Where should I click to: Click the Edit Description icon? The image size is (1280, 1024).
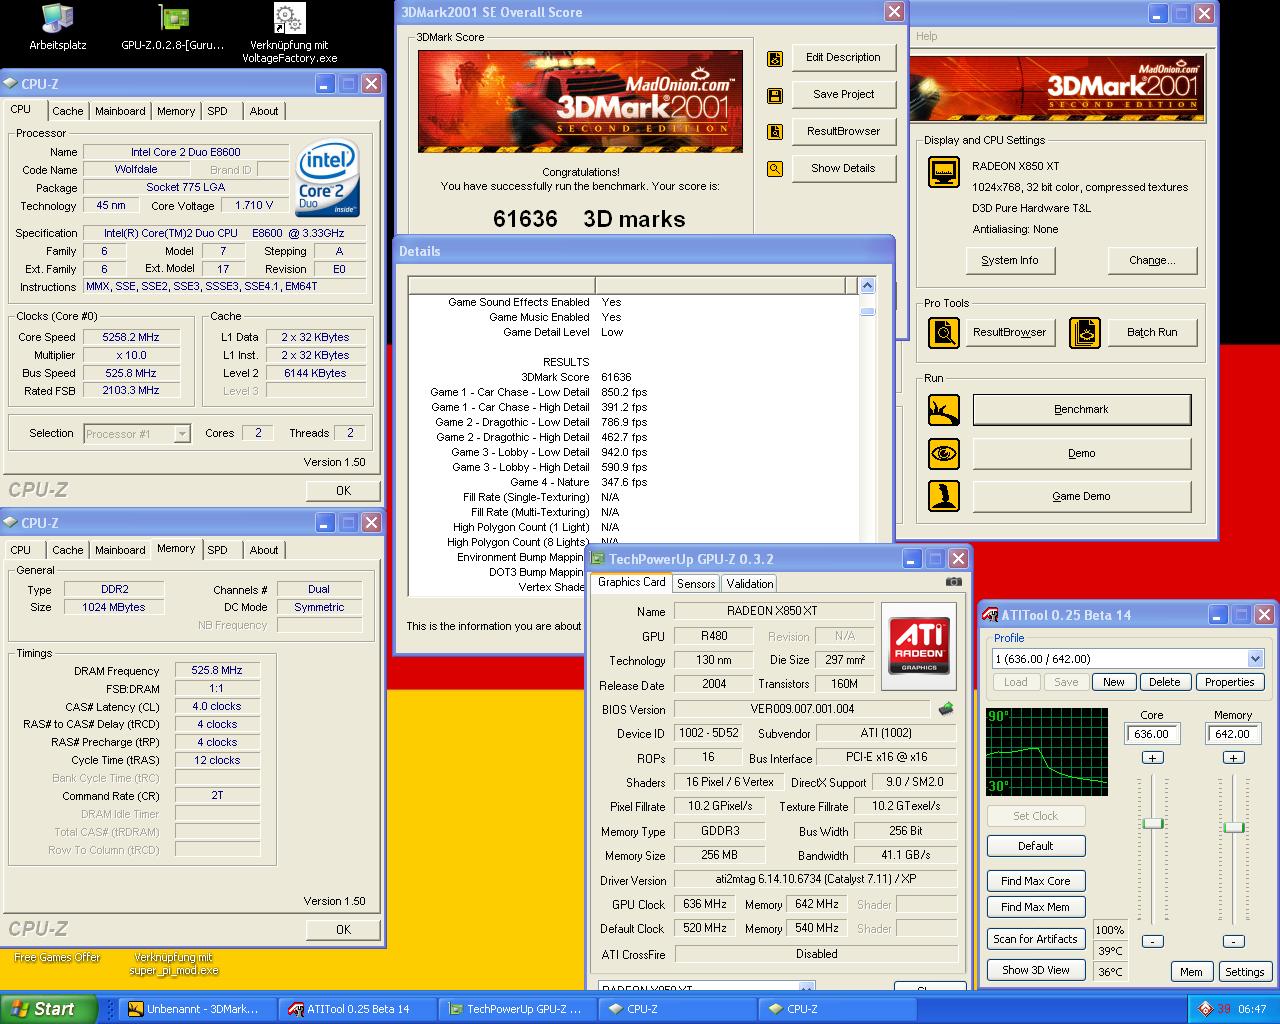click(x=774, y=59)
